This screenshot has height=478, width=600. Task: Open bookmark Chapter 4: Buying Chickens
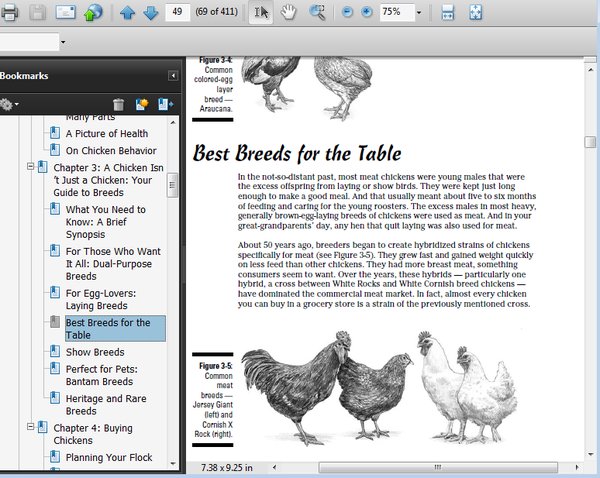[93, 434]
